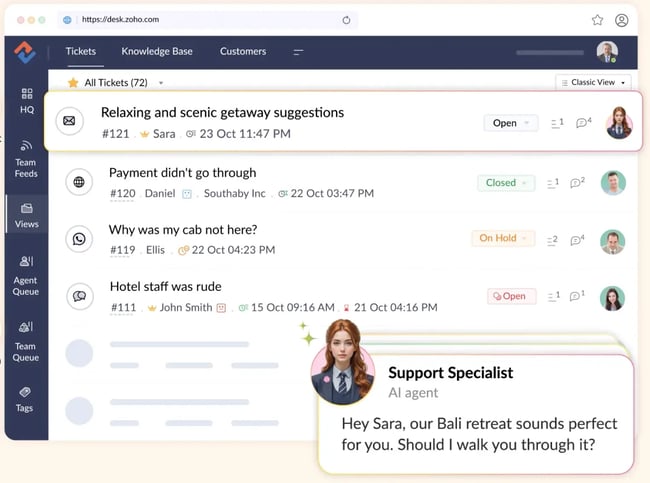Change the Open status on ticket #121
This screenshot has height=483, width=650.
click(x=511, y=123)
